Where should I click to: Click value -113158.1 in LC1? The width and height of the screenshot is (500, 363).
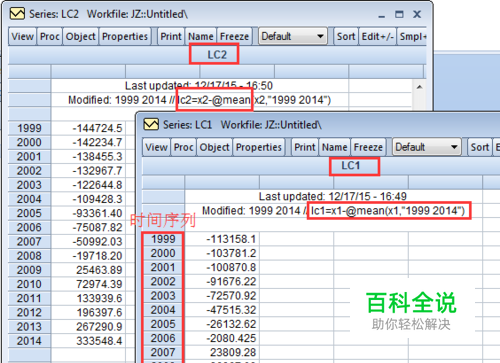click(x=231, y=239)
